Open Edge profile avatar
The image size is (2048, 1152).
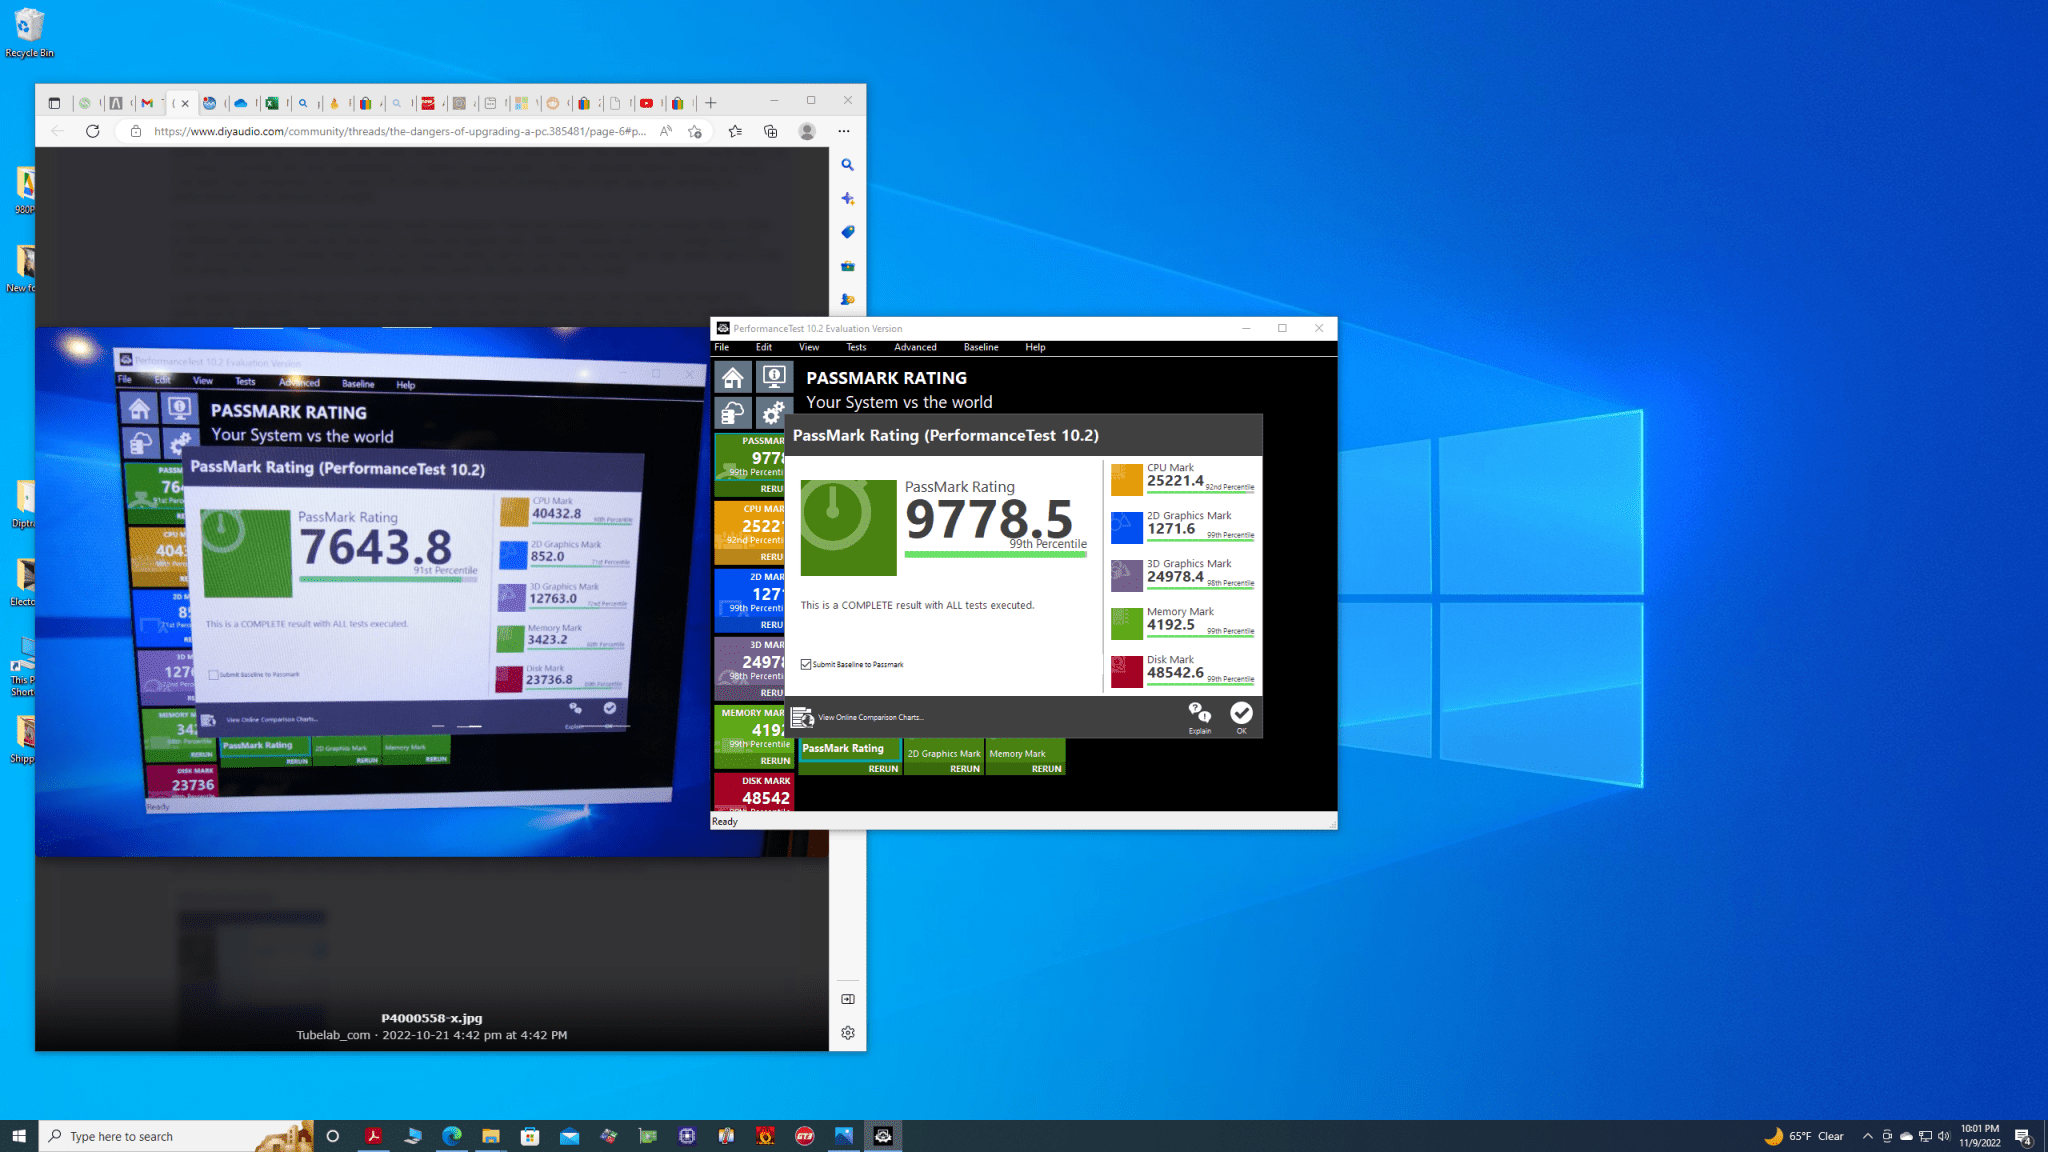[x=807, y=131]
